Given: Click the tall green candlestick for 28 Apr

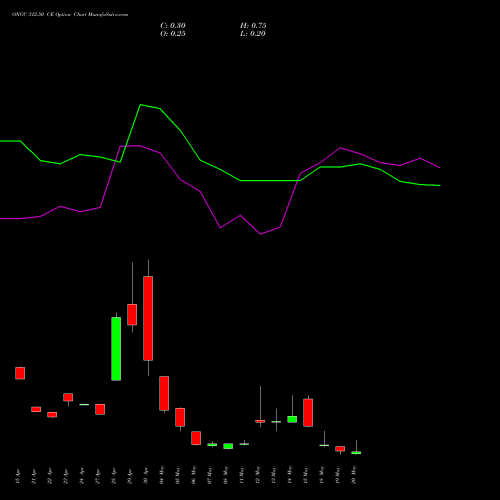Looking at the screenshot, I should point(116,349).
